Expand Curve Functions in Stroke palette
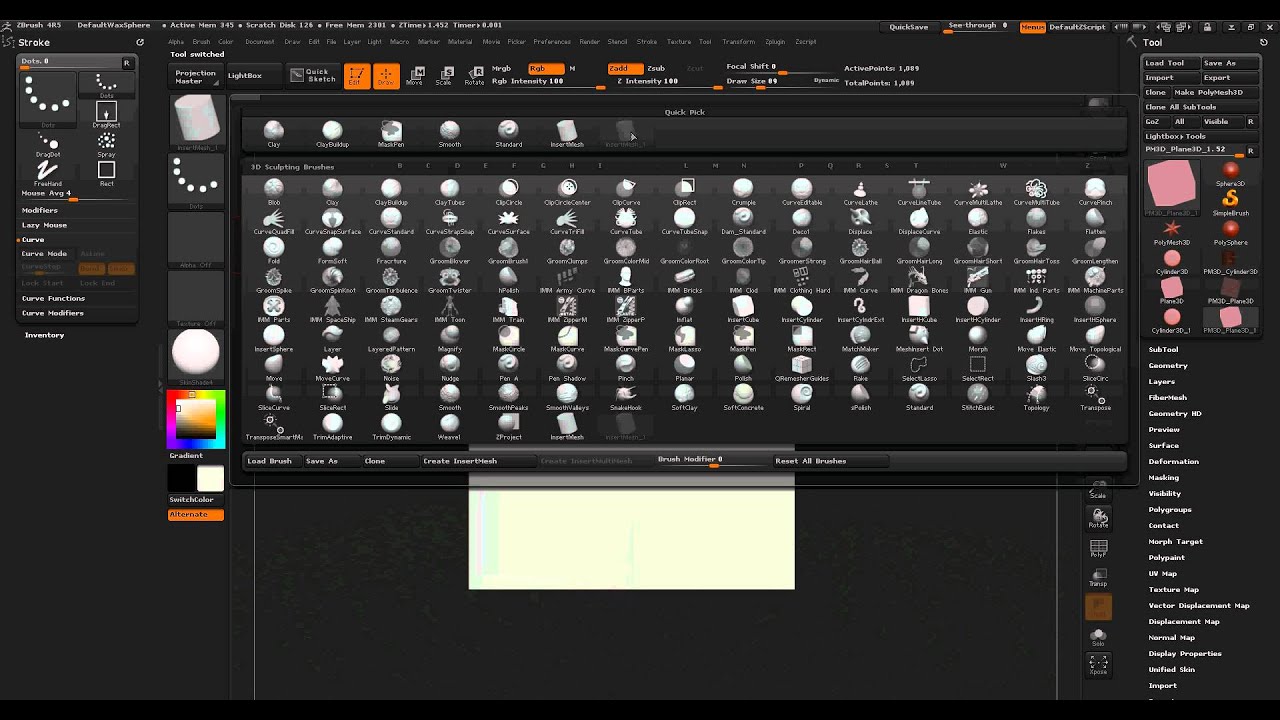This screenshot has height=720, width=1280. pos(53,298)
